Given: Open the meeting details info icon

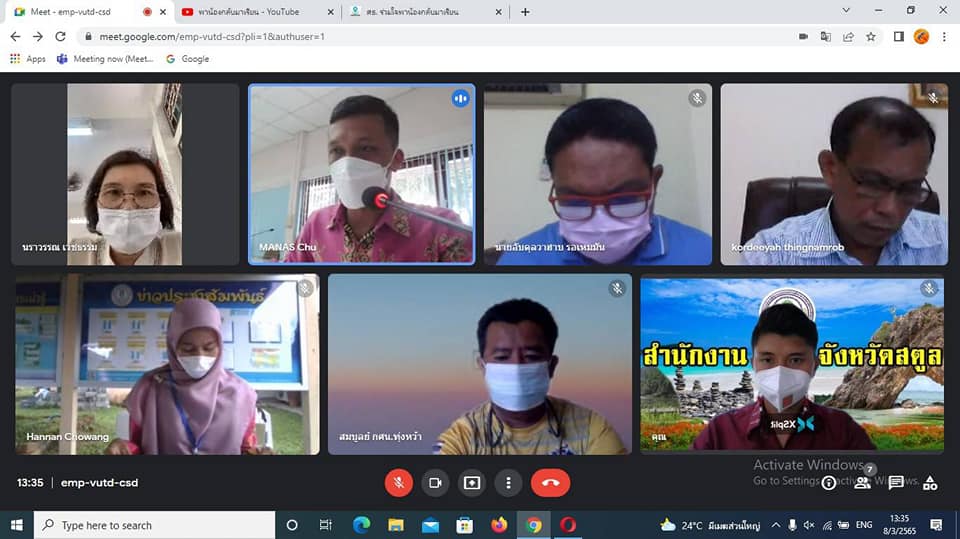Looking at the screenshot, I should (829, 483).
